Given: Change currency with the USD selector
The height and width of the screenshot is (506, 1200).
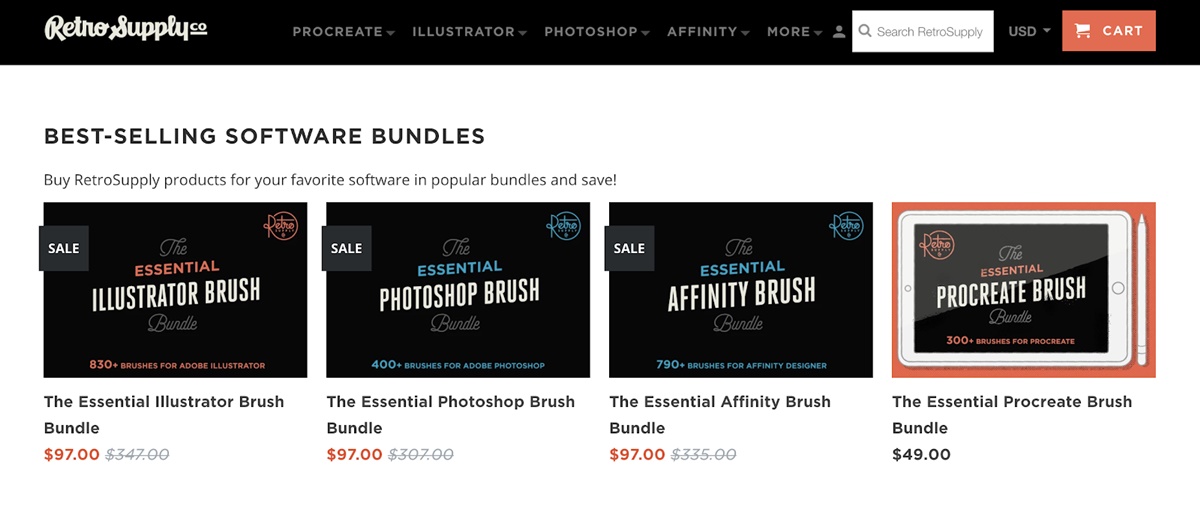Looking at the screenshot, I should click(x=1029, y=31).
